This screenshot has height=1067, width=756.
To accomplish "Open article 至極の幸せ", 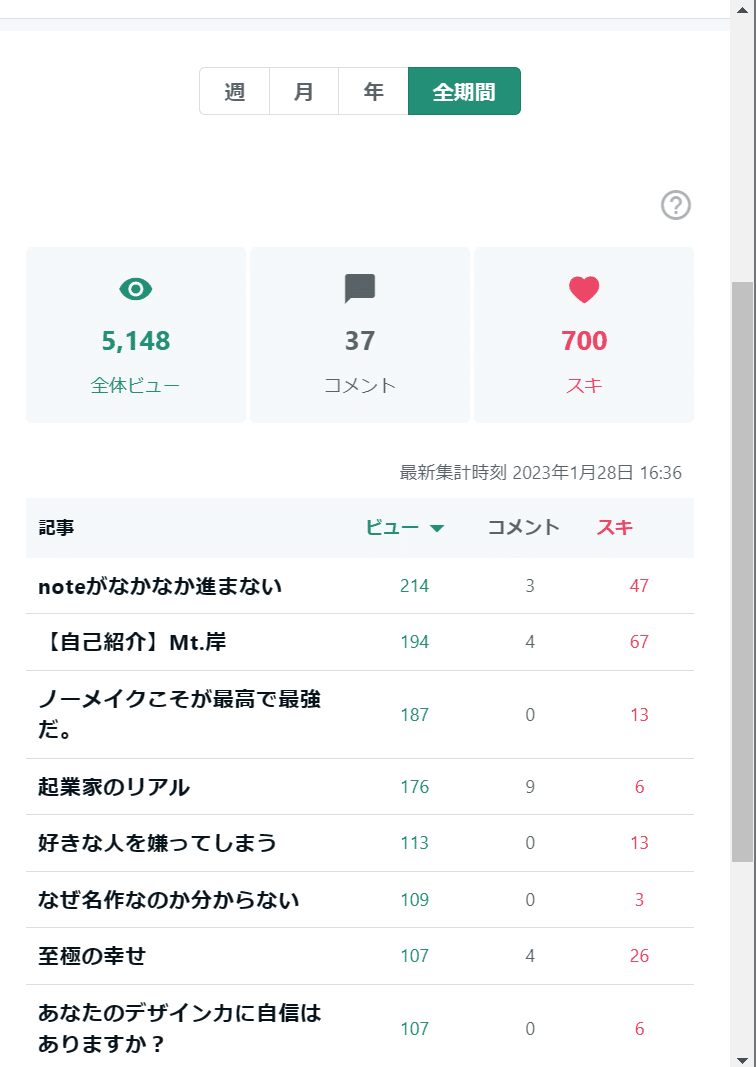I will coord(92,956).
